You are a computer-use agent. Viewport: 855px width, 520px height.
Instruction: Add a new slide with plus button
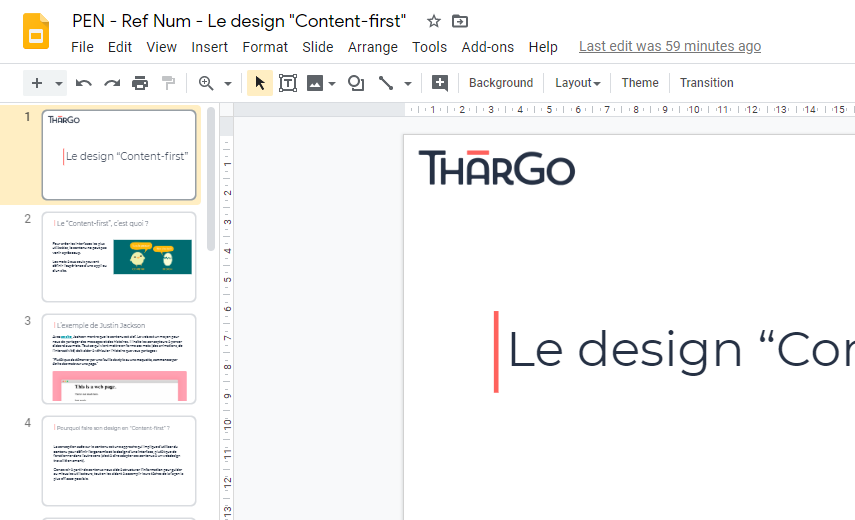(37, 83)
